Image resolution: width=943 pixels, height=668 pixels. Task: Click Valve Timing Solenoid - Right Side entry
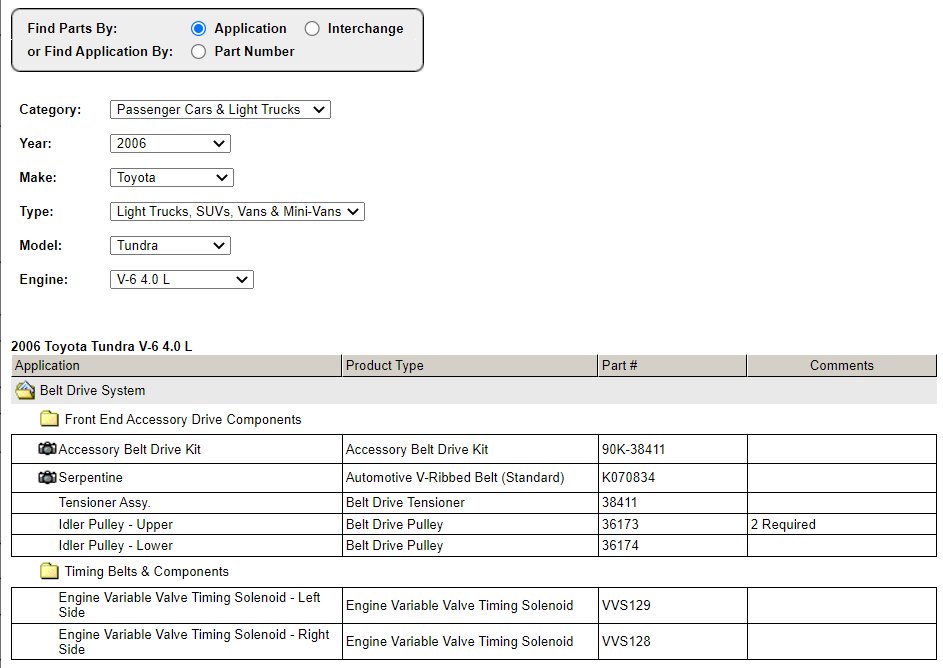(x=194, y=642)
